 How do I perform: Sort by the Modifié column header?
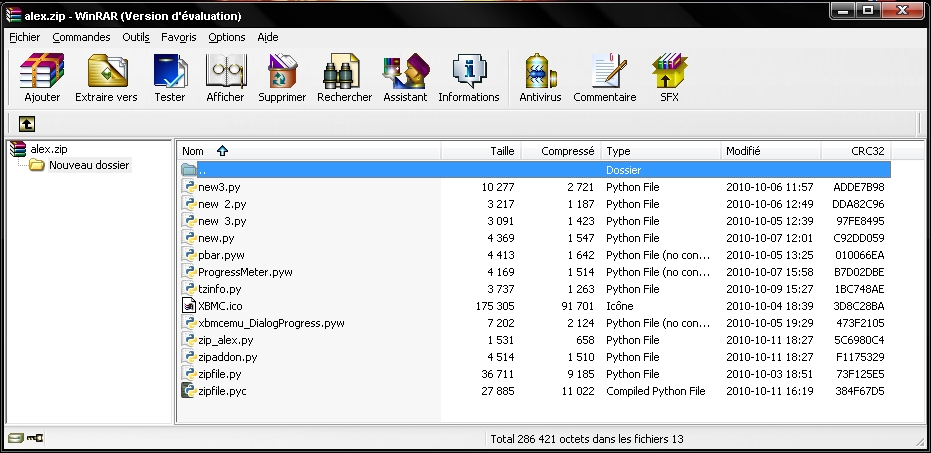pos(743,151)
